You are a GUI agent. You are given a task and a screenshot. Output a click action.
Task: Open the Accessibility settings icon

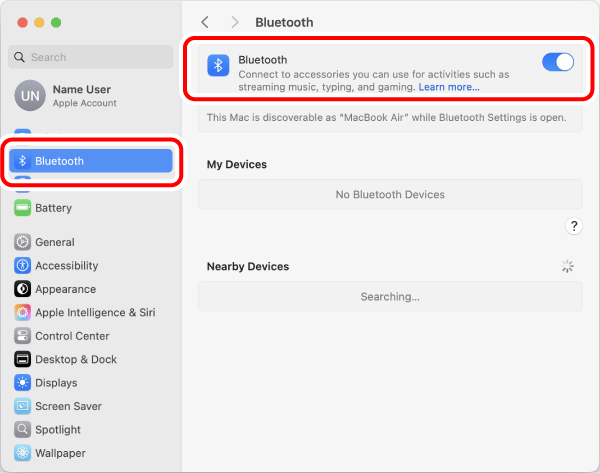point(22,266)
